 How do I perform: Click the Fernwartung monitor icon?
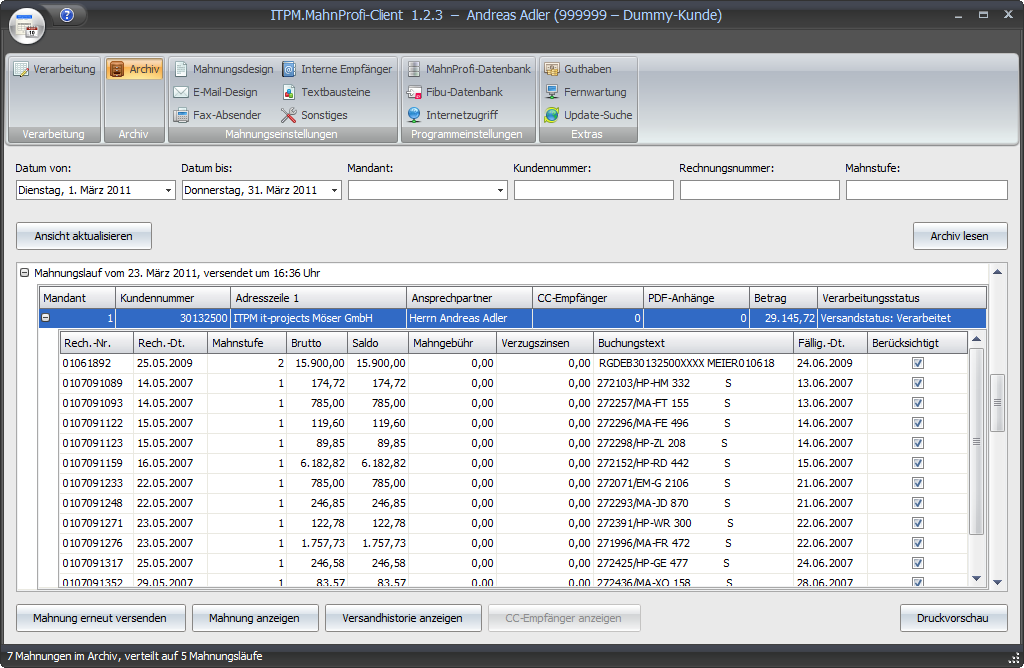click(x=552, y=92)
